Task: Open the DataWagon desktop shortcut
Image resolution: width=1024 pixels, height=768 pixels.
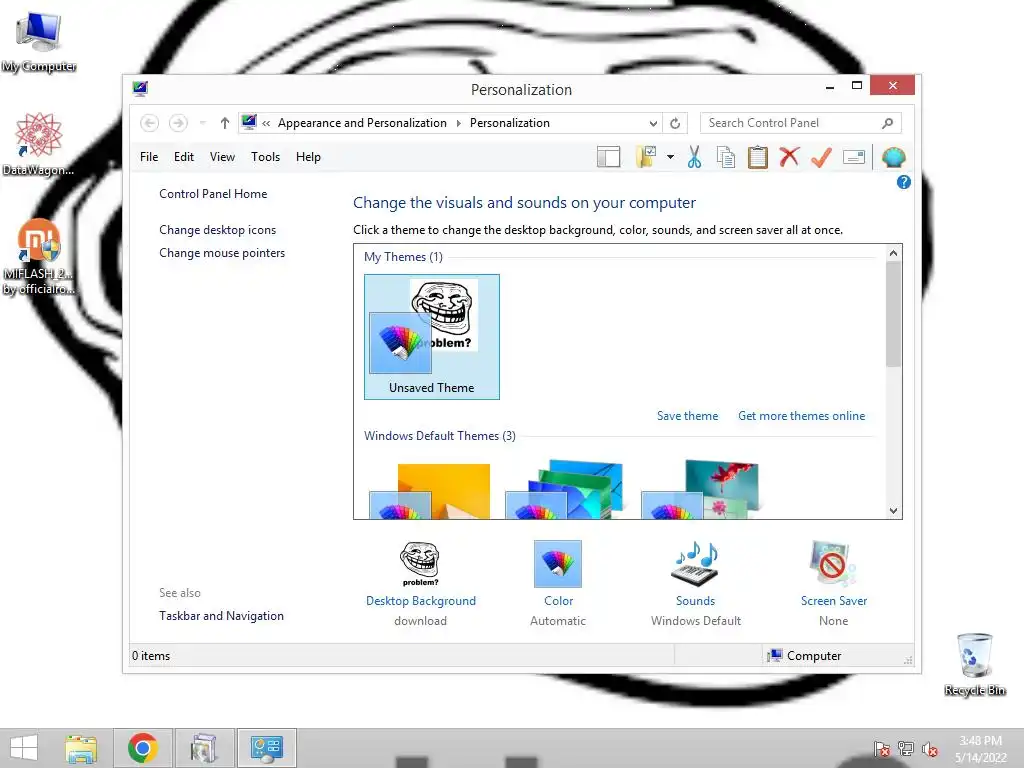Action: click(x=39, y=144)
